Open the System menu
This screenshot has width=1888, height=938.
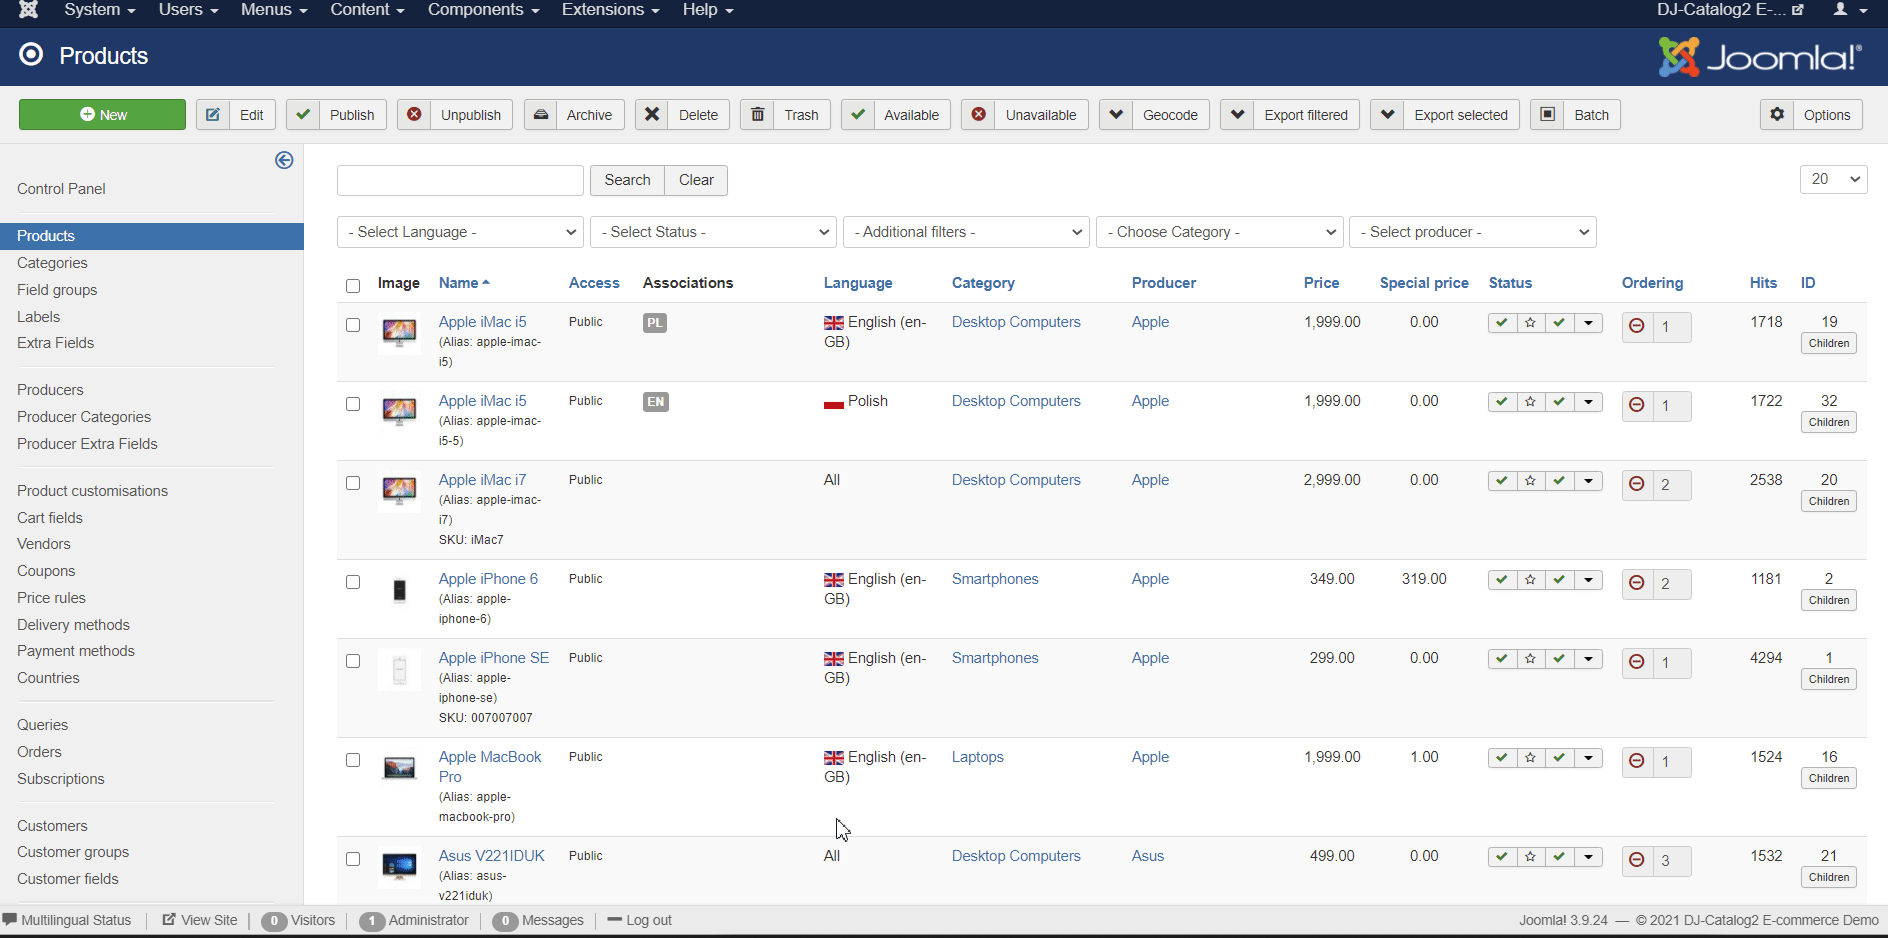pyautogui.click(x=100, y=10)
